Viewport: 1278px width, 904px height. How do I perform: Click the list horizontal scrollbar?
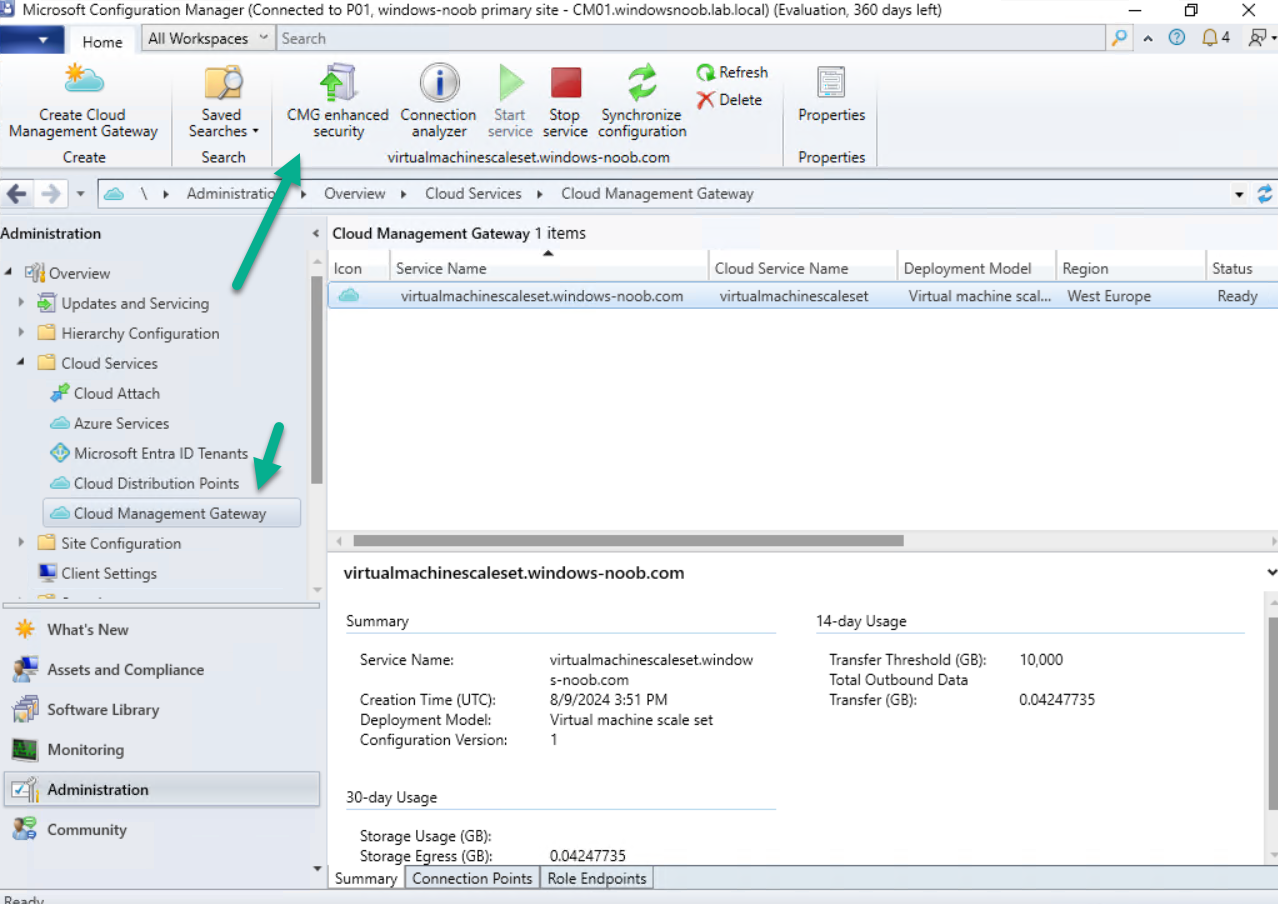tap(628, 540)
